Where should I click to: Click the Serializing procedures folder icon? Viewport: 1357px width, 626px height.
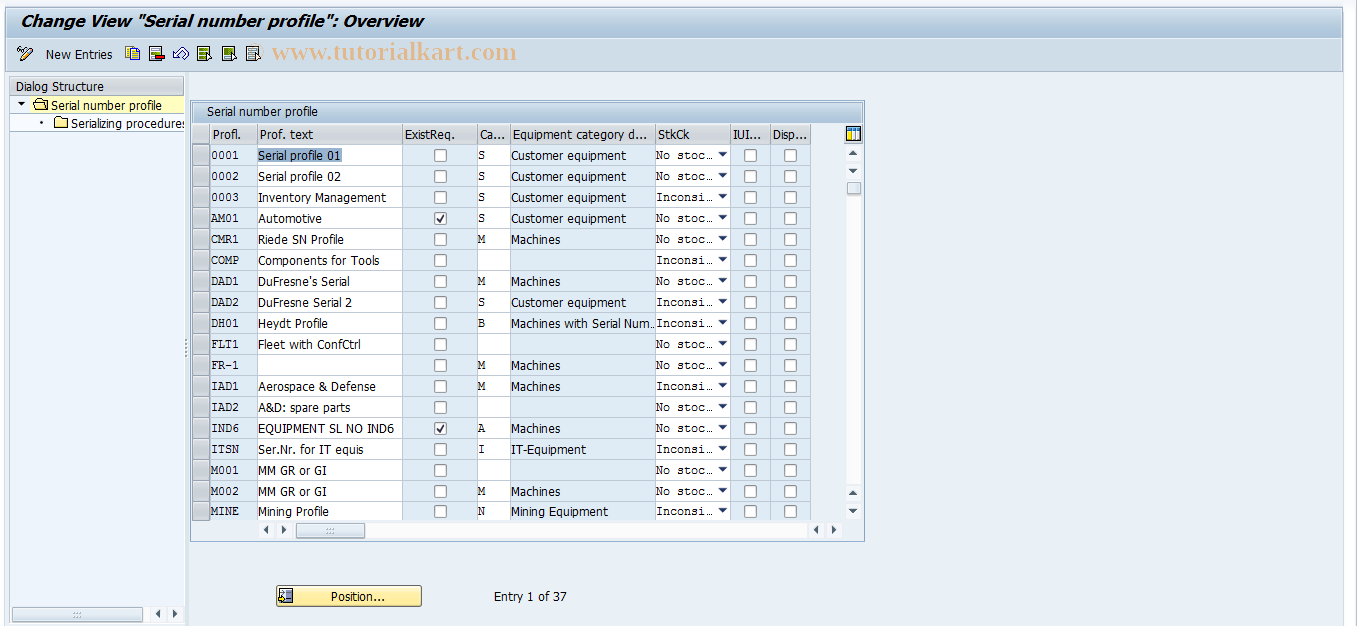click(60, 123)
